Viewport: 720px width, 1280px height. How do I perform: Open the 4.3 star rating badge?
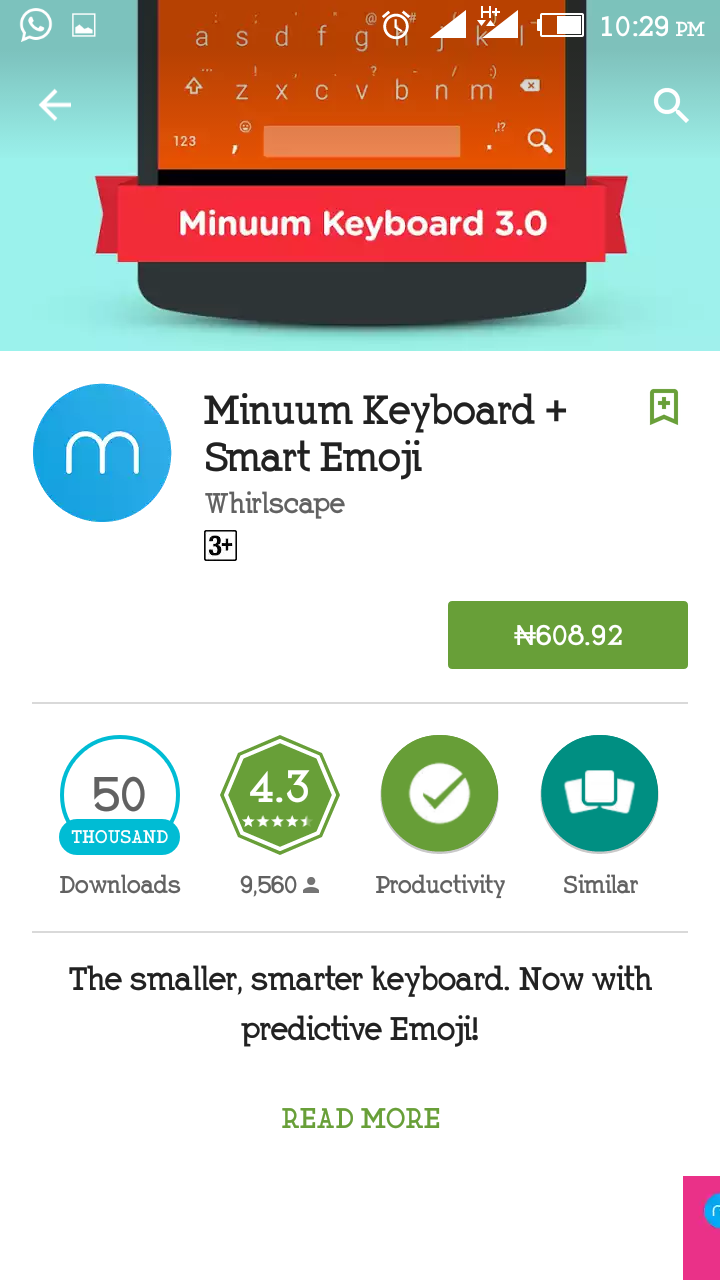point(280,795)
